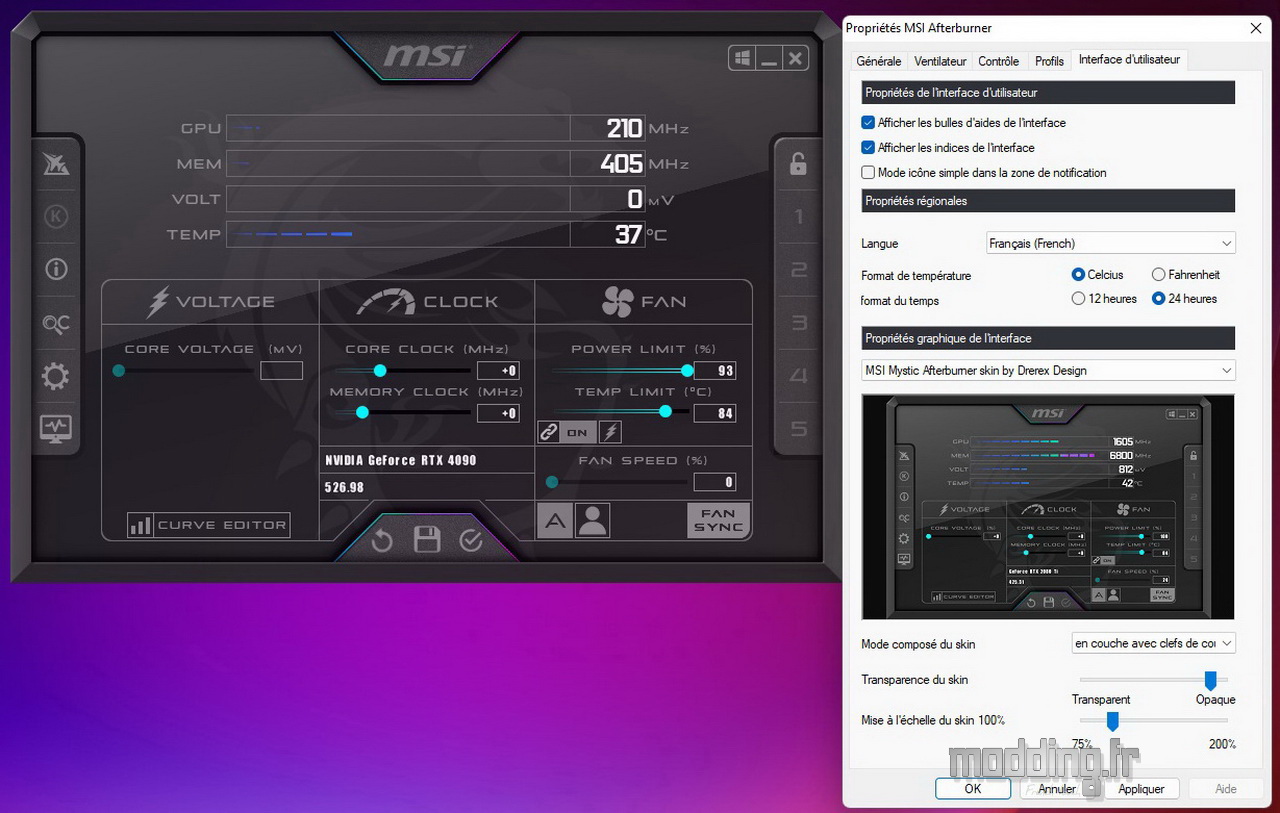This screenshot has width=1280, height=813.
Task: Select 24 heures time format
Action: point(1159,298)
